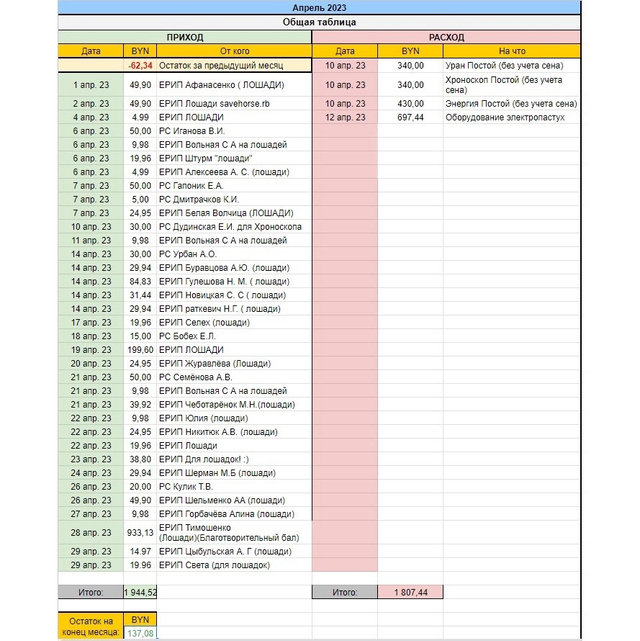Select the "ЕРИП Для лошадок! :)" cell
The image size is (640, 641).
coord(233,458)
